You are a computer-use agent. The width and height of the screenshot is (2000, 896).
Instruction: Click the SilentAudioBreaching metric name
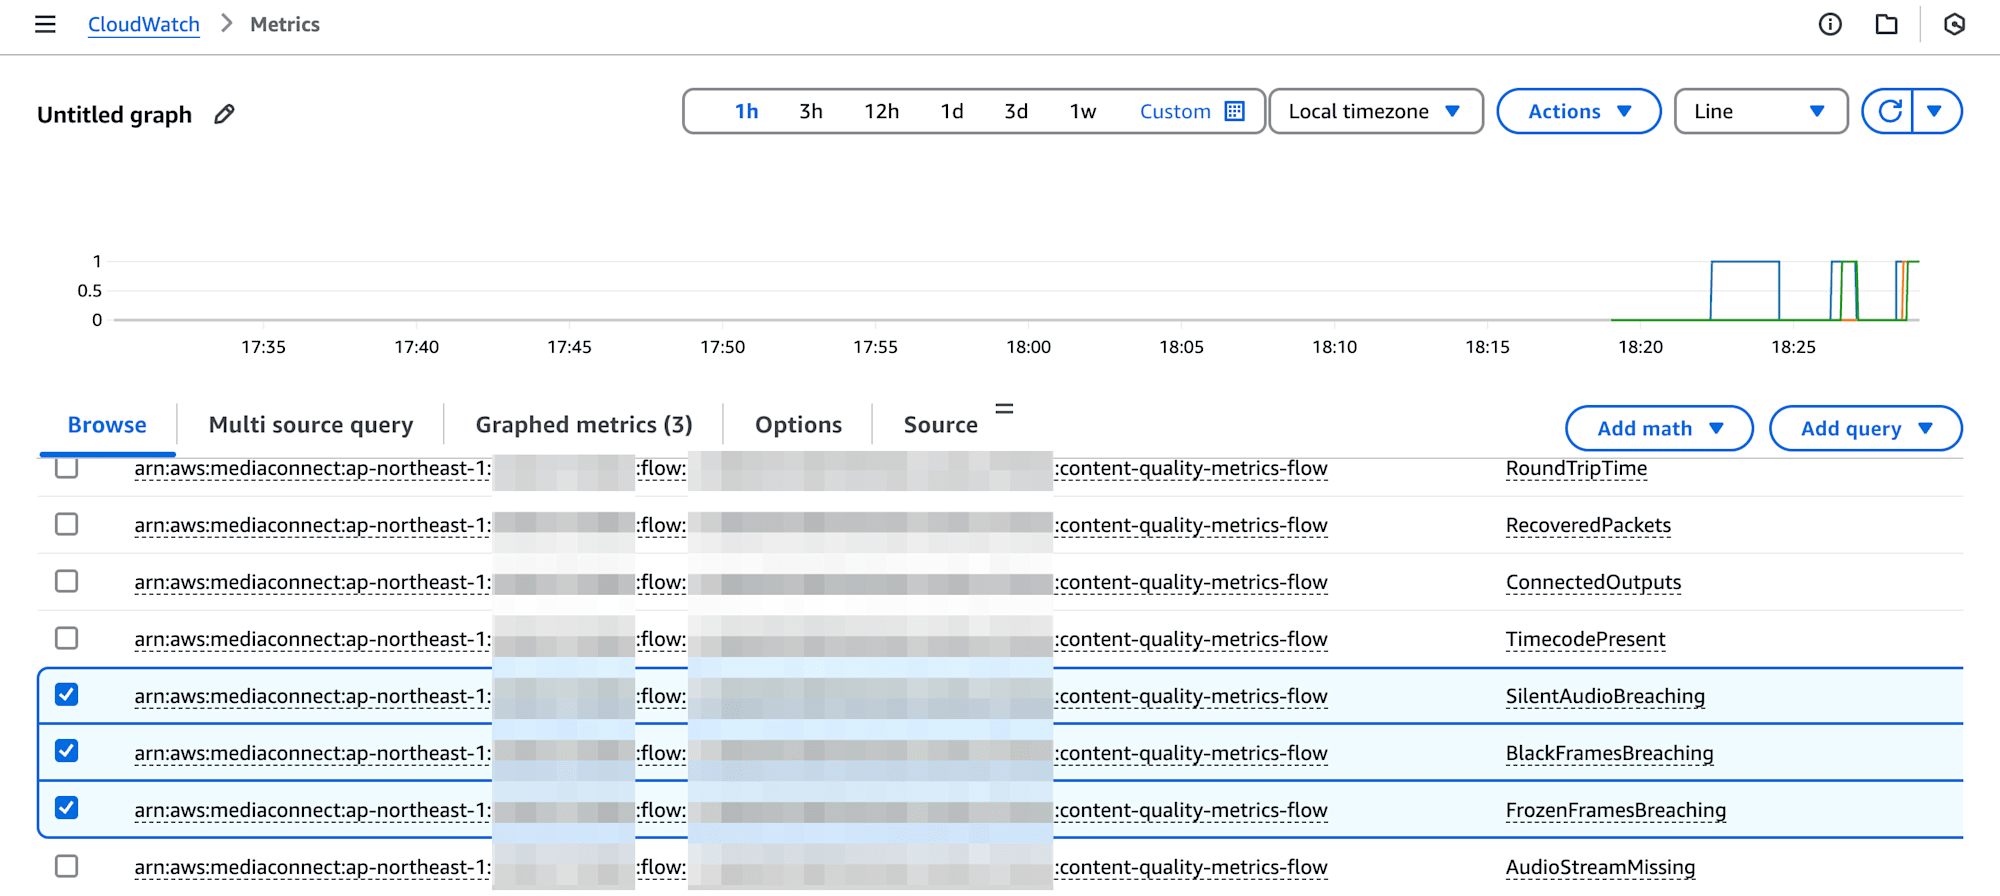coord(1605,696)
